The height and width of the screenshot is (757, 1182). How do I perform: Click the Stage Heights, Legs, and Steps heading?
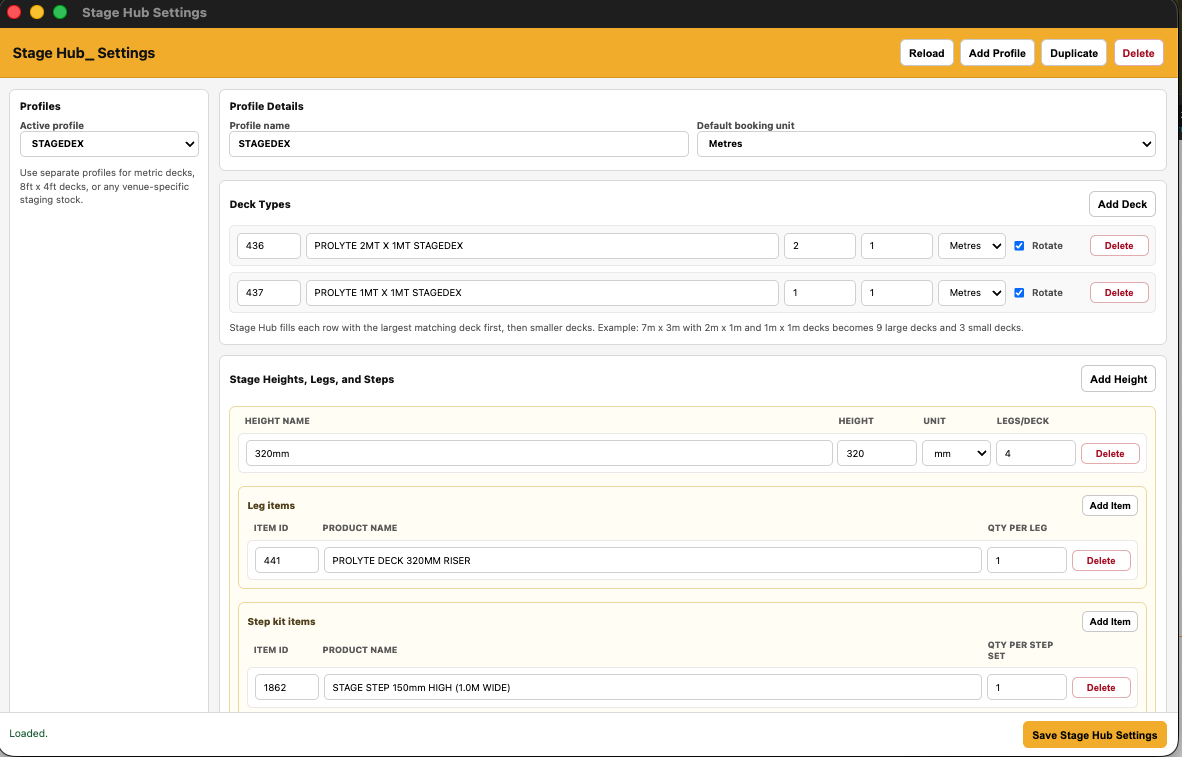click(312, 379)
